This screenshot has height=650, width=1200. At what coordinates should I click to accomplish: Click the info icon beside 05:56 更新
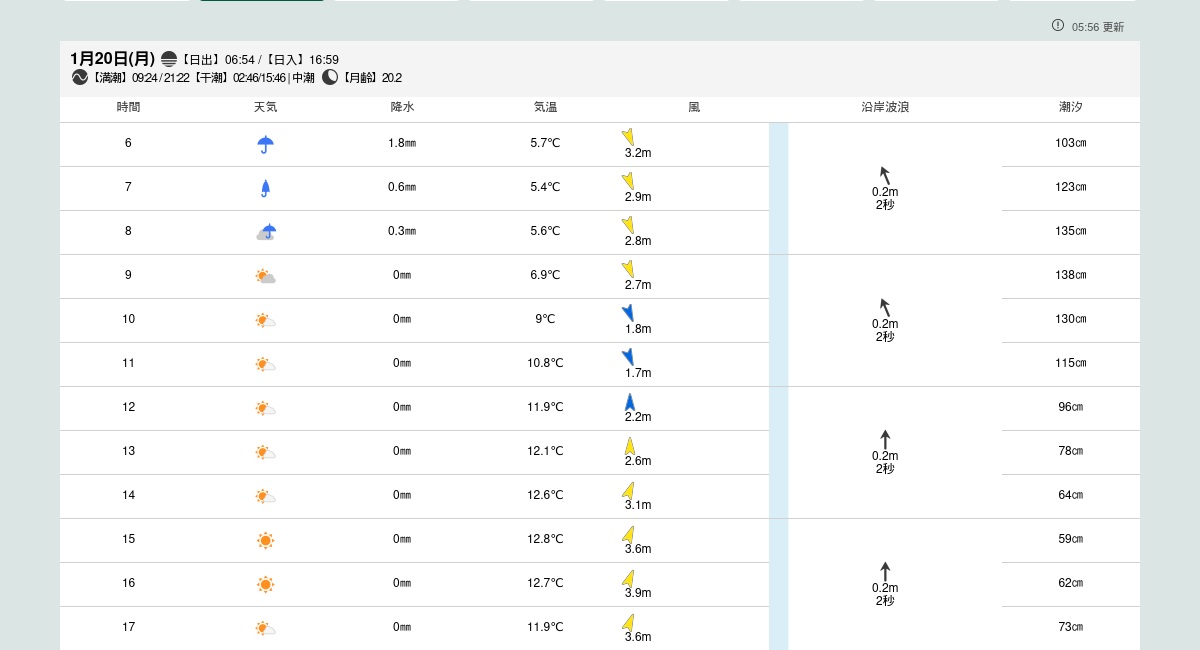point(1058,25)
